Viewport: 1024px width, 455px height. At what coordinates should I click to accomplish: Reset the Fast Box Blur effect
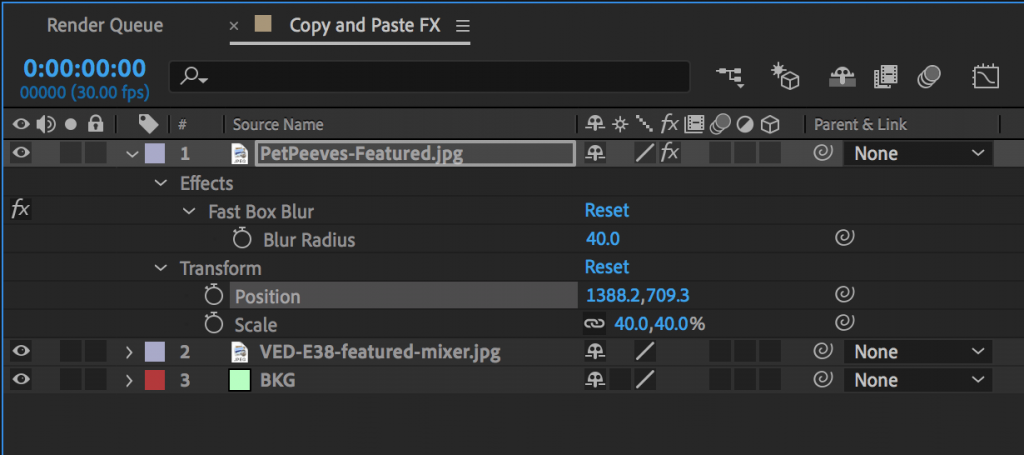pos(607,210)
